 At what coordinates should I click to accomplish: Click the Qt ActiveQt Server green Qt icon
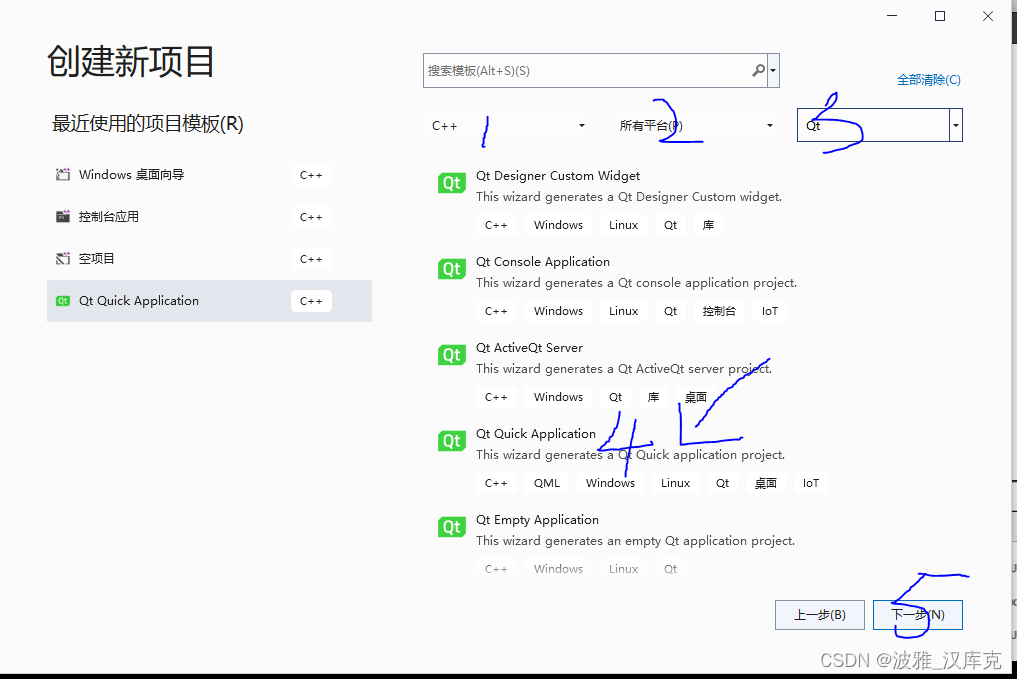[x=451, y=354]
